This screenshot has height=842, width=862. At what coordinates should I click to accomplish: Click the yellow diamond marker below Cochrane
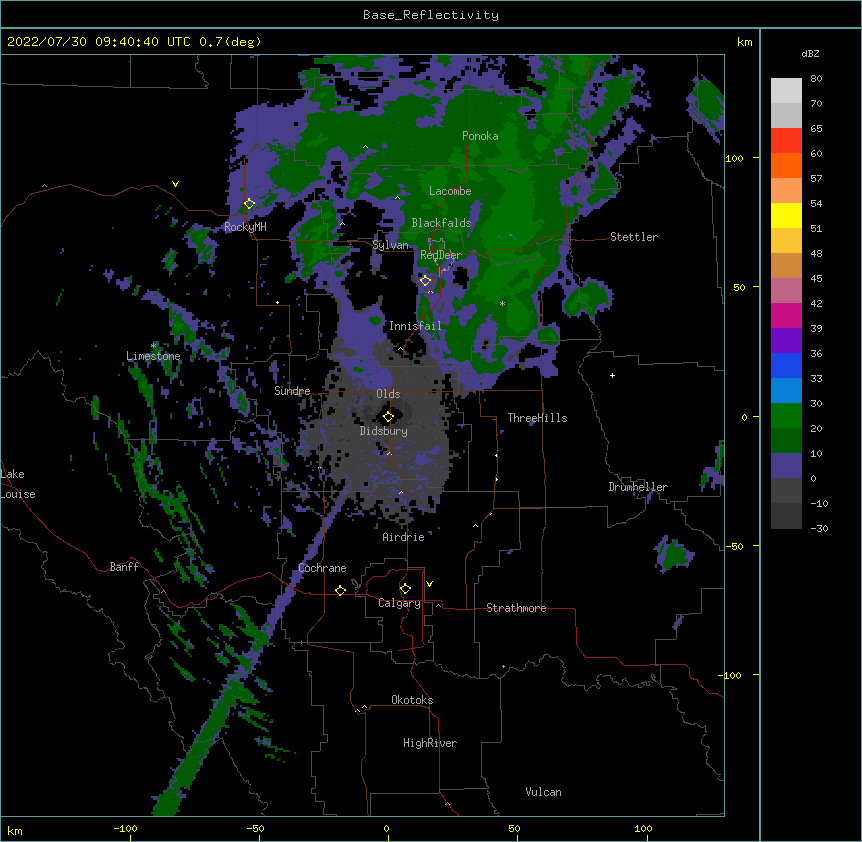[x=340, y=590]
